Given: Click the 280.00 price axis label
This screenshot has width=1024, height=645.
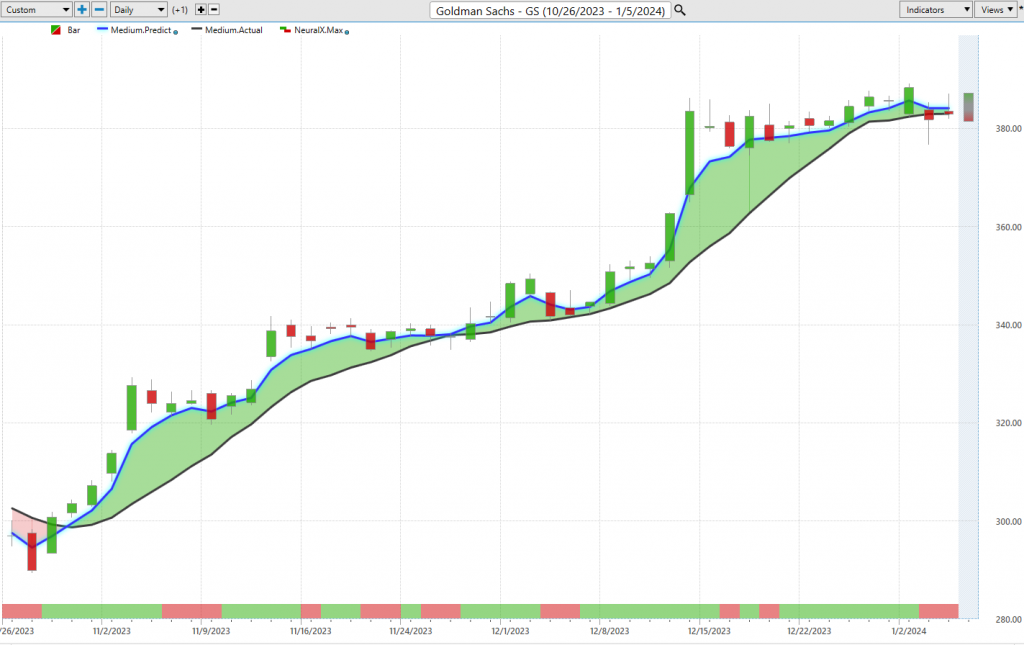Looking at the screenshot, I should click(x=1008, y=620).
